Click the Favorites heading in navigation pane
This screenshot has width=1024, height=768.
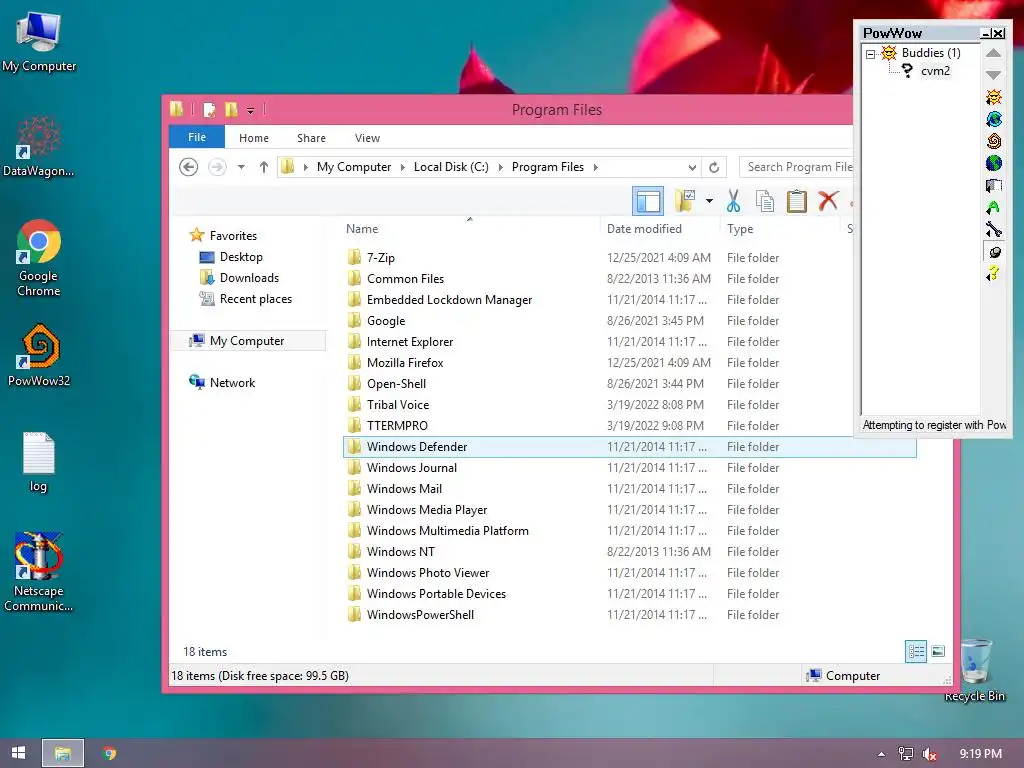(233, 236)
